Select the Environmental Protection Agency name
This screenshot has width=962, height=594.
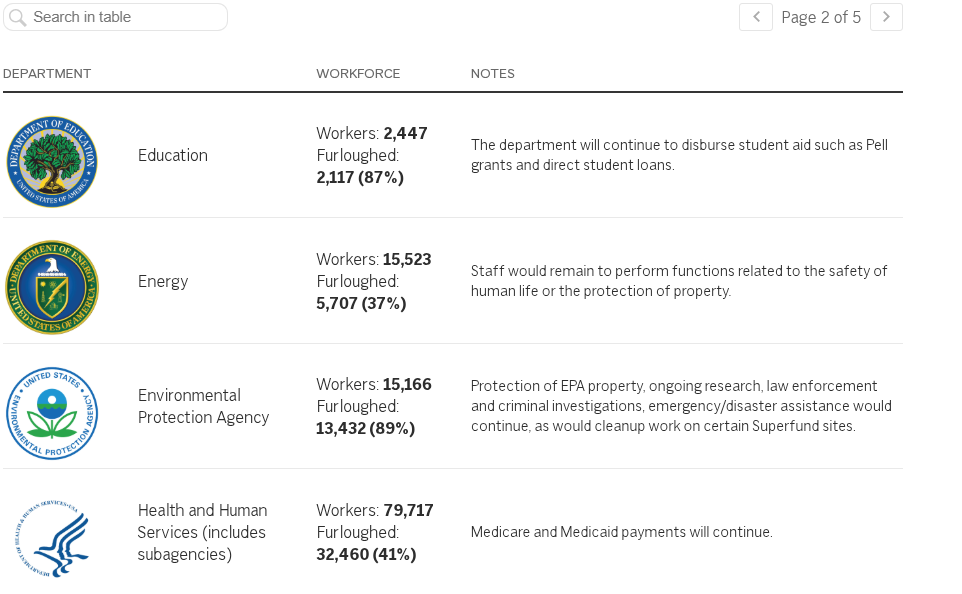coord(204,406)
